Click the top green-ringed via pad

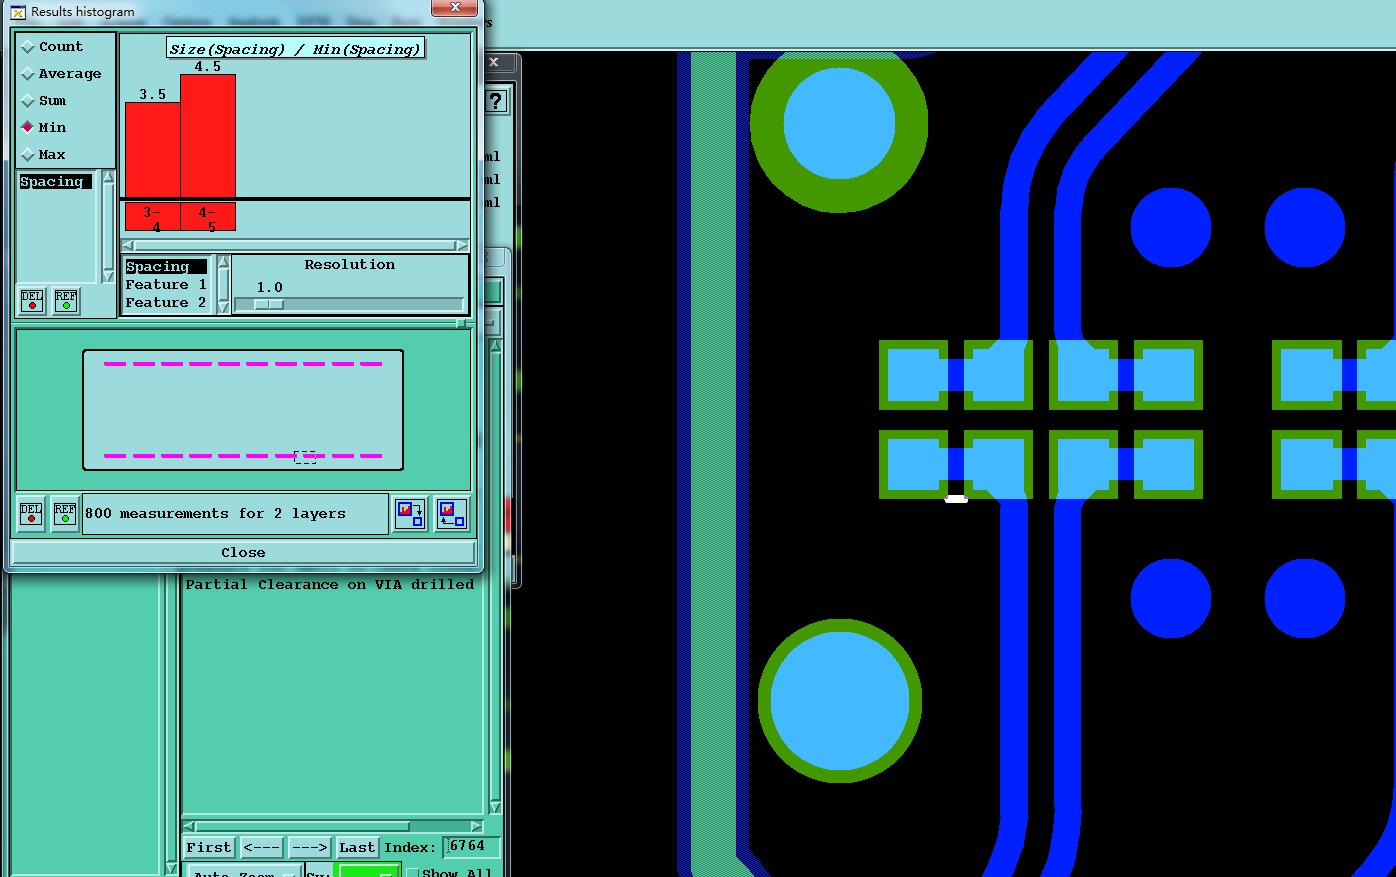839,123
